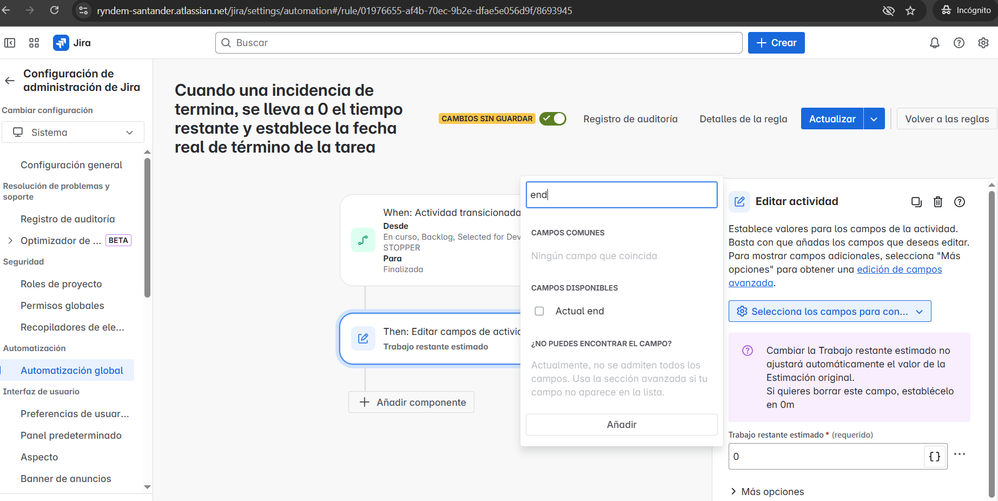Open Registro de auditoría in the sidebar
This screenshot has height=501, width=998.
pyautogui.click(x=67, y=219)
